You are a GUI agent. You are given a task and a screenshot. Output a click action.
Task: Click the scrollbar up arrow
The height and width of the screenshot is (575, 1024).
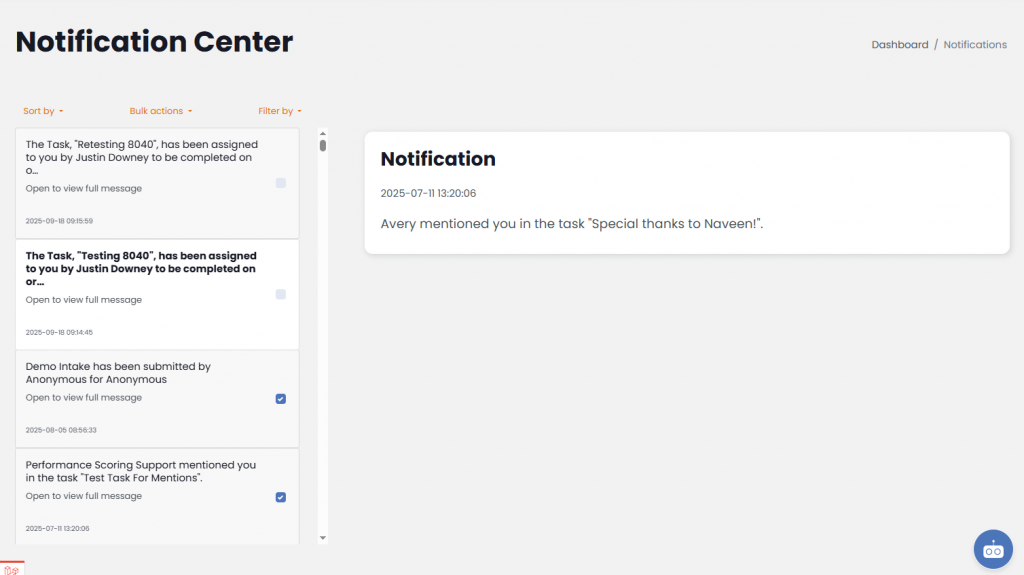pos(323,132)
